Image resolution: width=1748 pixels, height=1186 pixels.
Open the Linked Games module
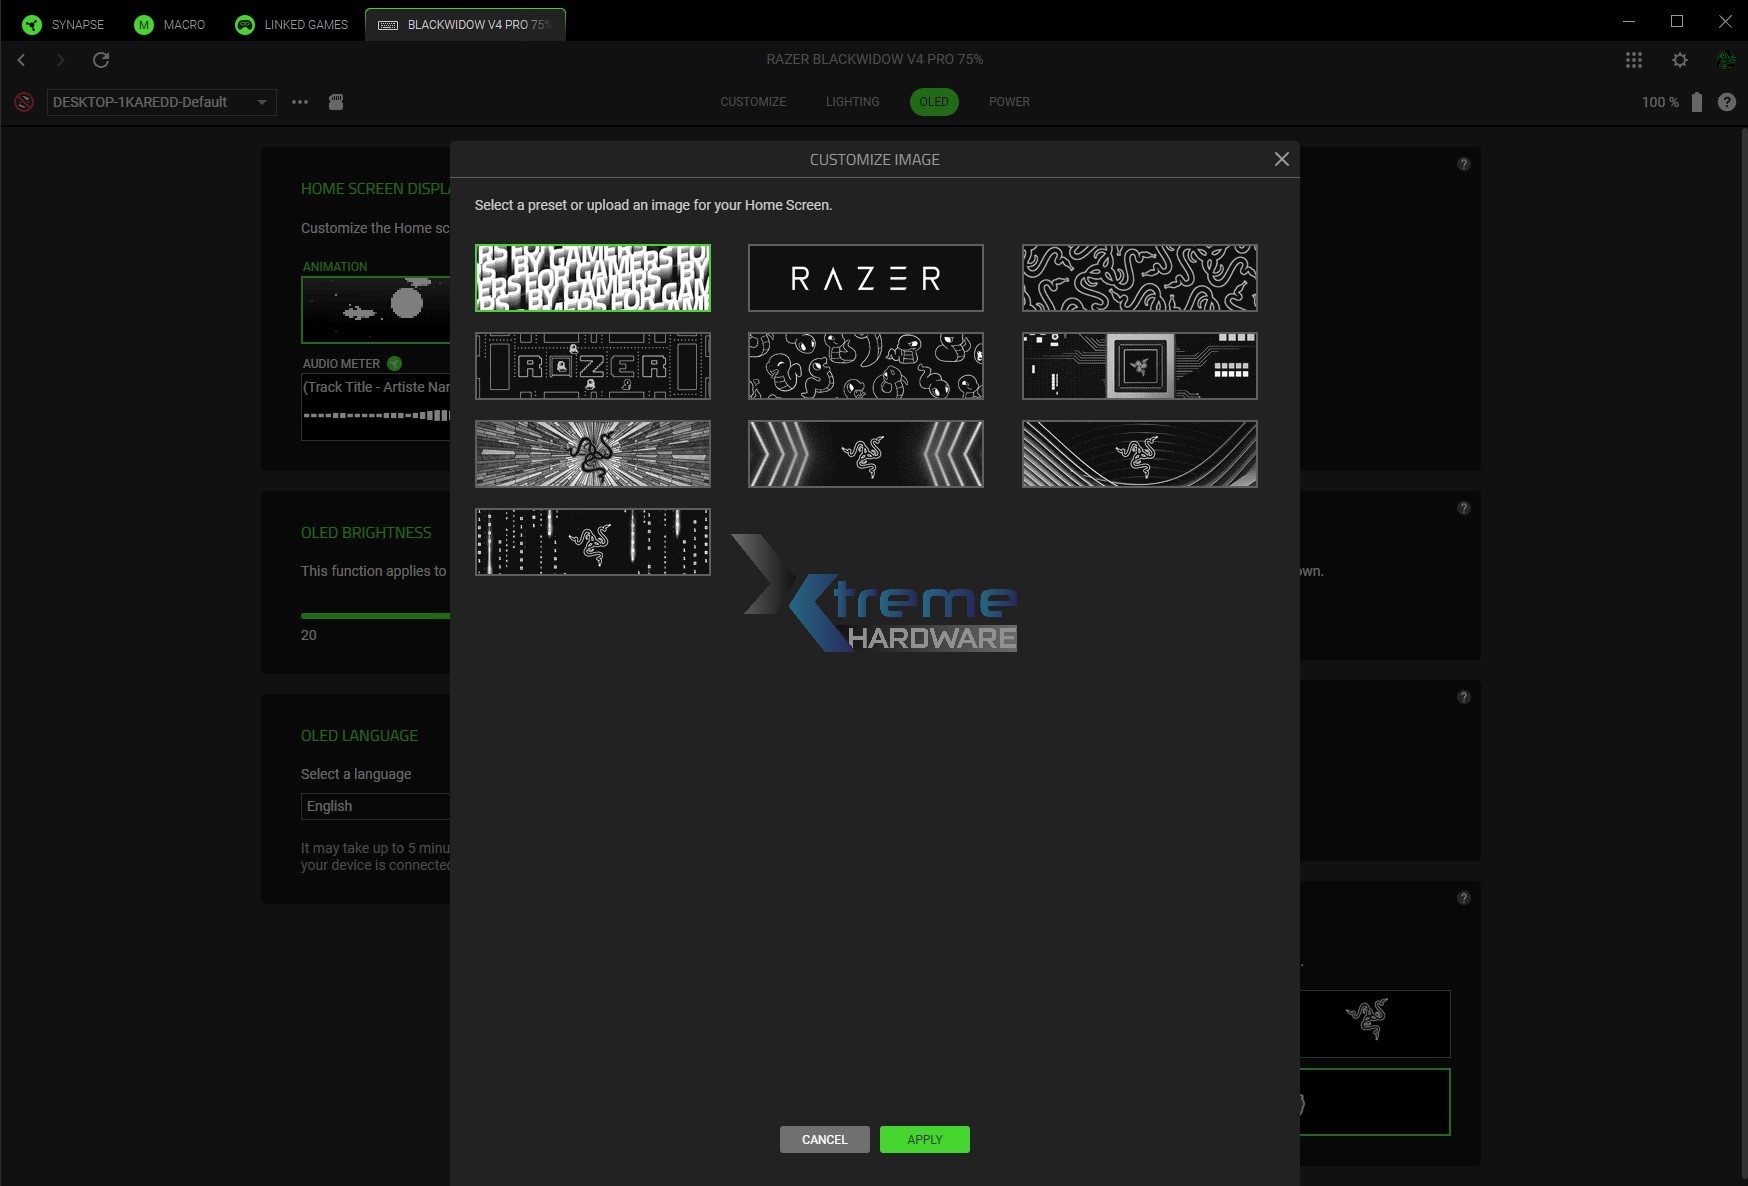pyautogui.click(x=290, y=24)
